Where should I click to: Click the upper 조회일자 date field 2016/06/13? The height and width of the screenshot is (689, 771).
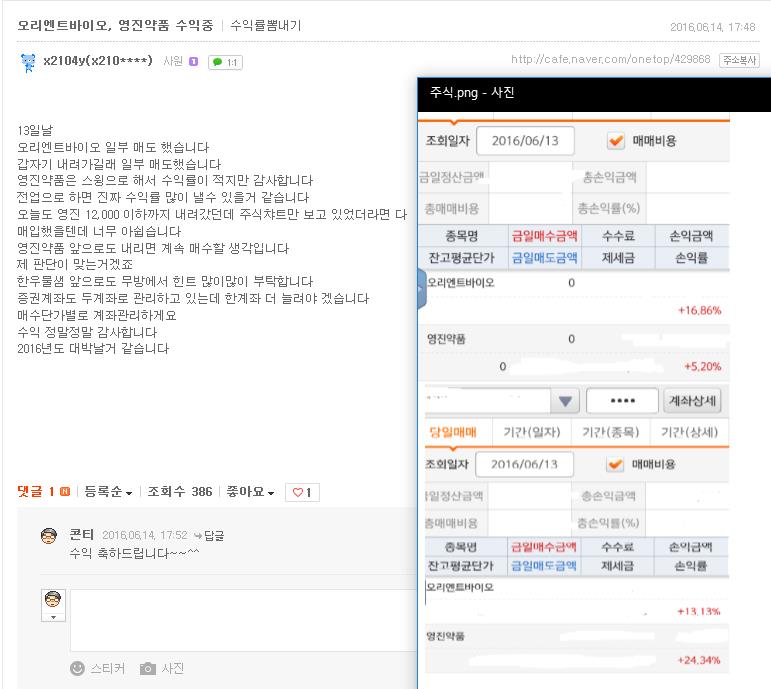[x=525, y=141]
